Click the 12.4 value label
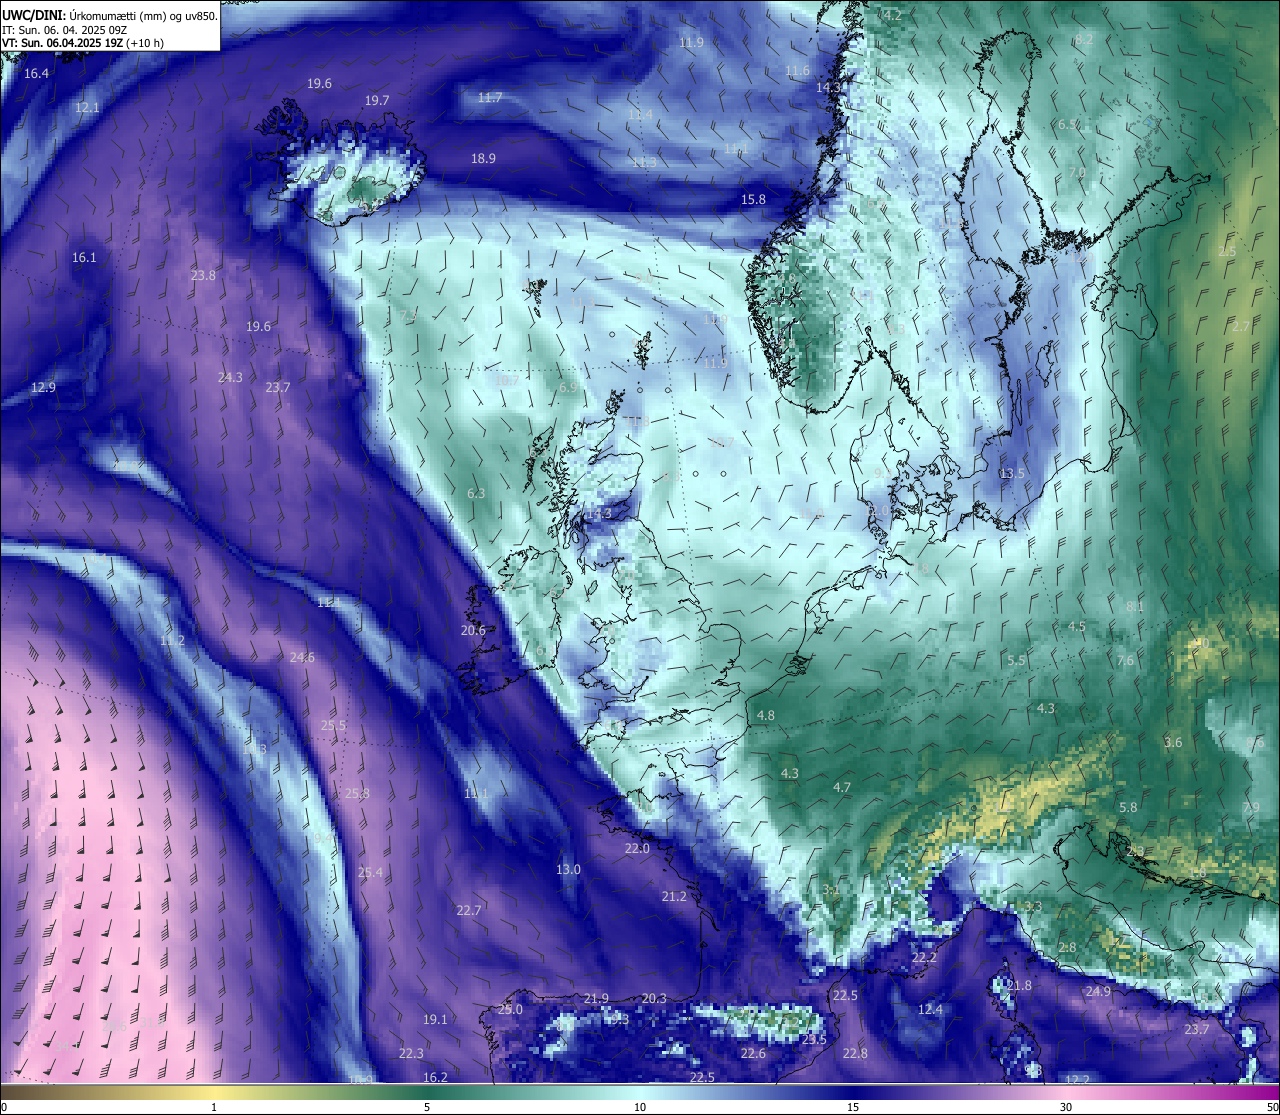The width and height of the screenshot is (1280, 1115). [x=930, y=1010]
